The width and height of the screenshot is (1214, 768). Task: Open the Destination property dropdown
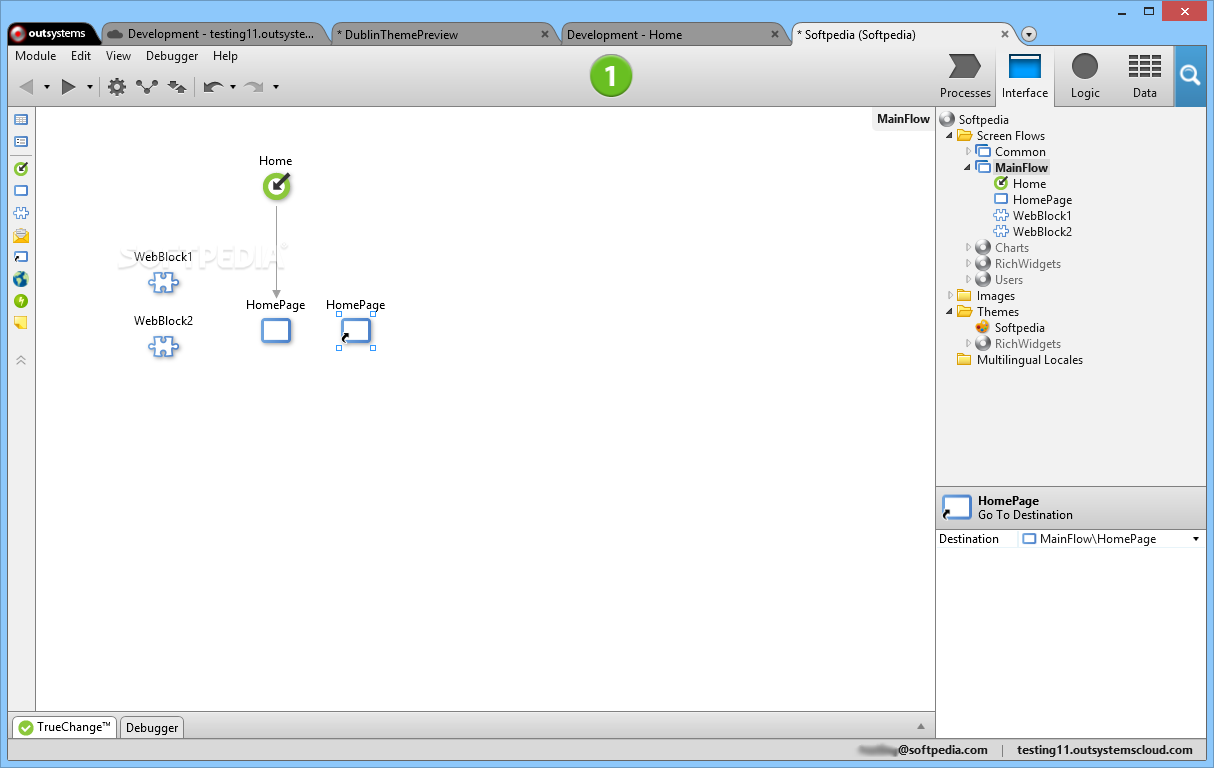pyautogui.click(x=1196, y=539)
